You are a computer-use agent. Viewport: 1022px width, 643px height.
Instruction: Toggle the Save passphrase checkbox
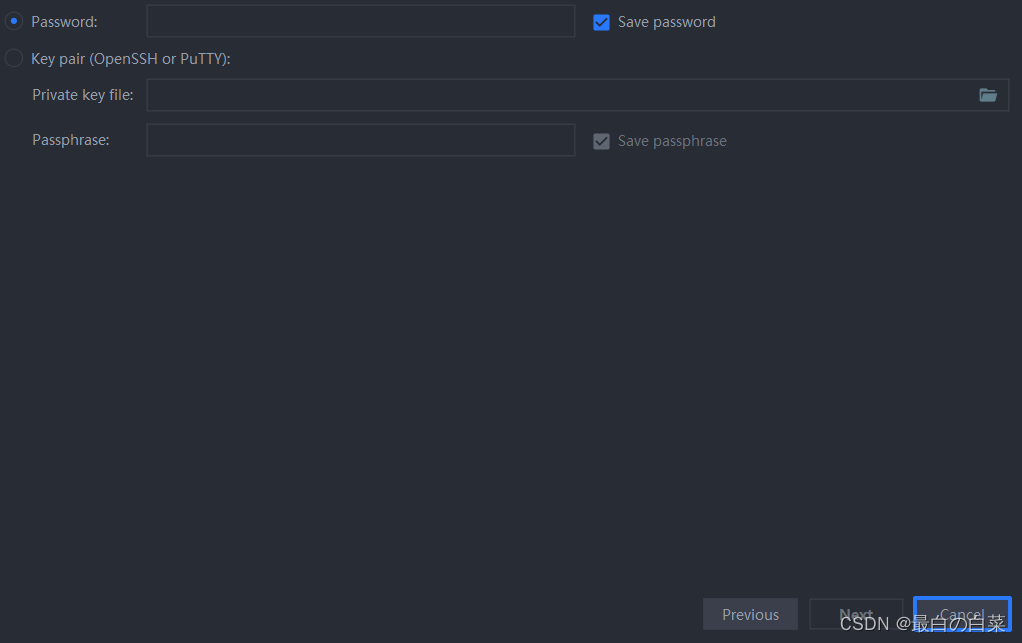tap(601, 141)
